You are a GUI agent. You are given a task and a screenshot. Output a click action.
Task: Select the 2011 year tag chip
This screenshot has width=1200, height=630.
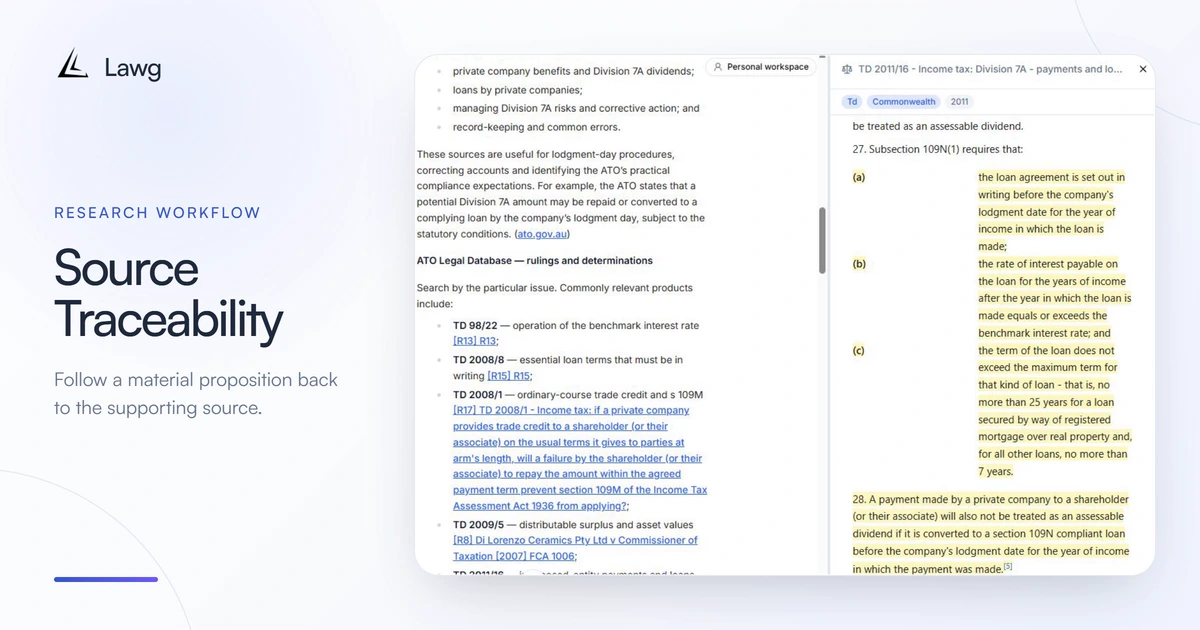(x=960, y=102)
